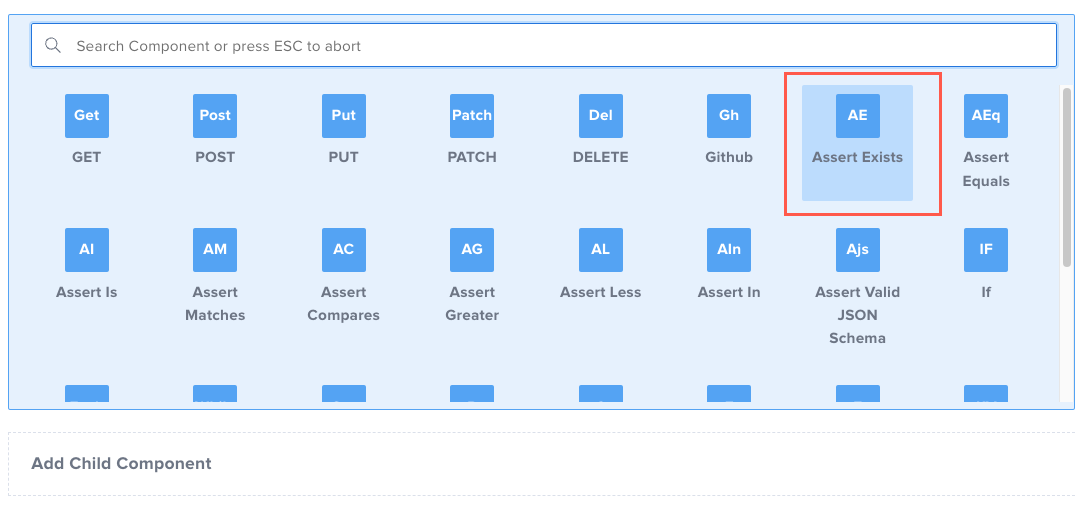Screen dimensions: 1092x505
Task: Add Assert Valid JSON Schema component
Action: 857,250
